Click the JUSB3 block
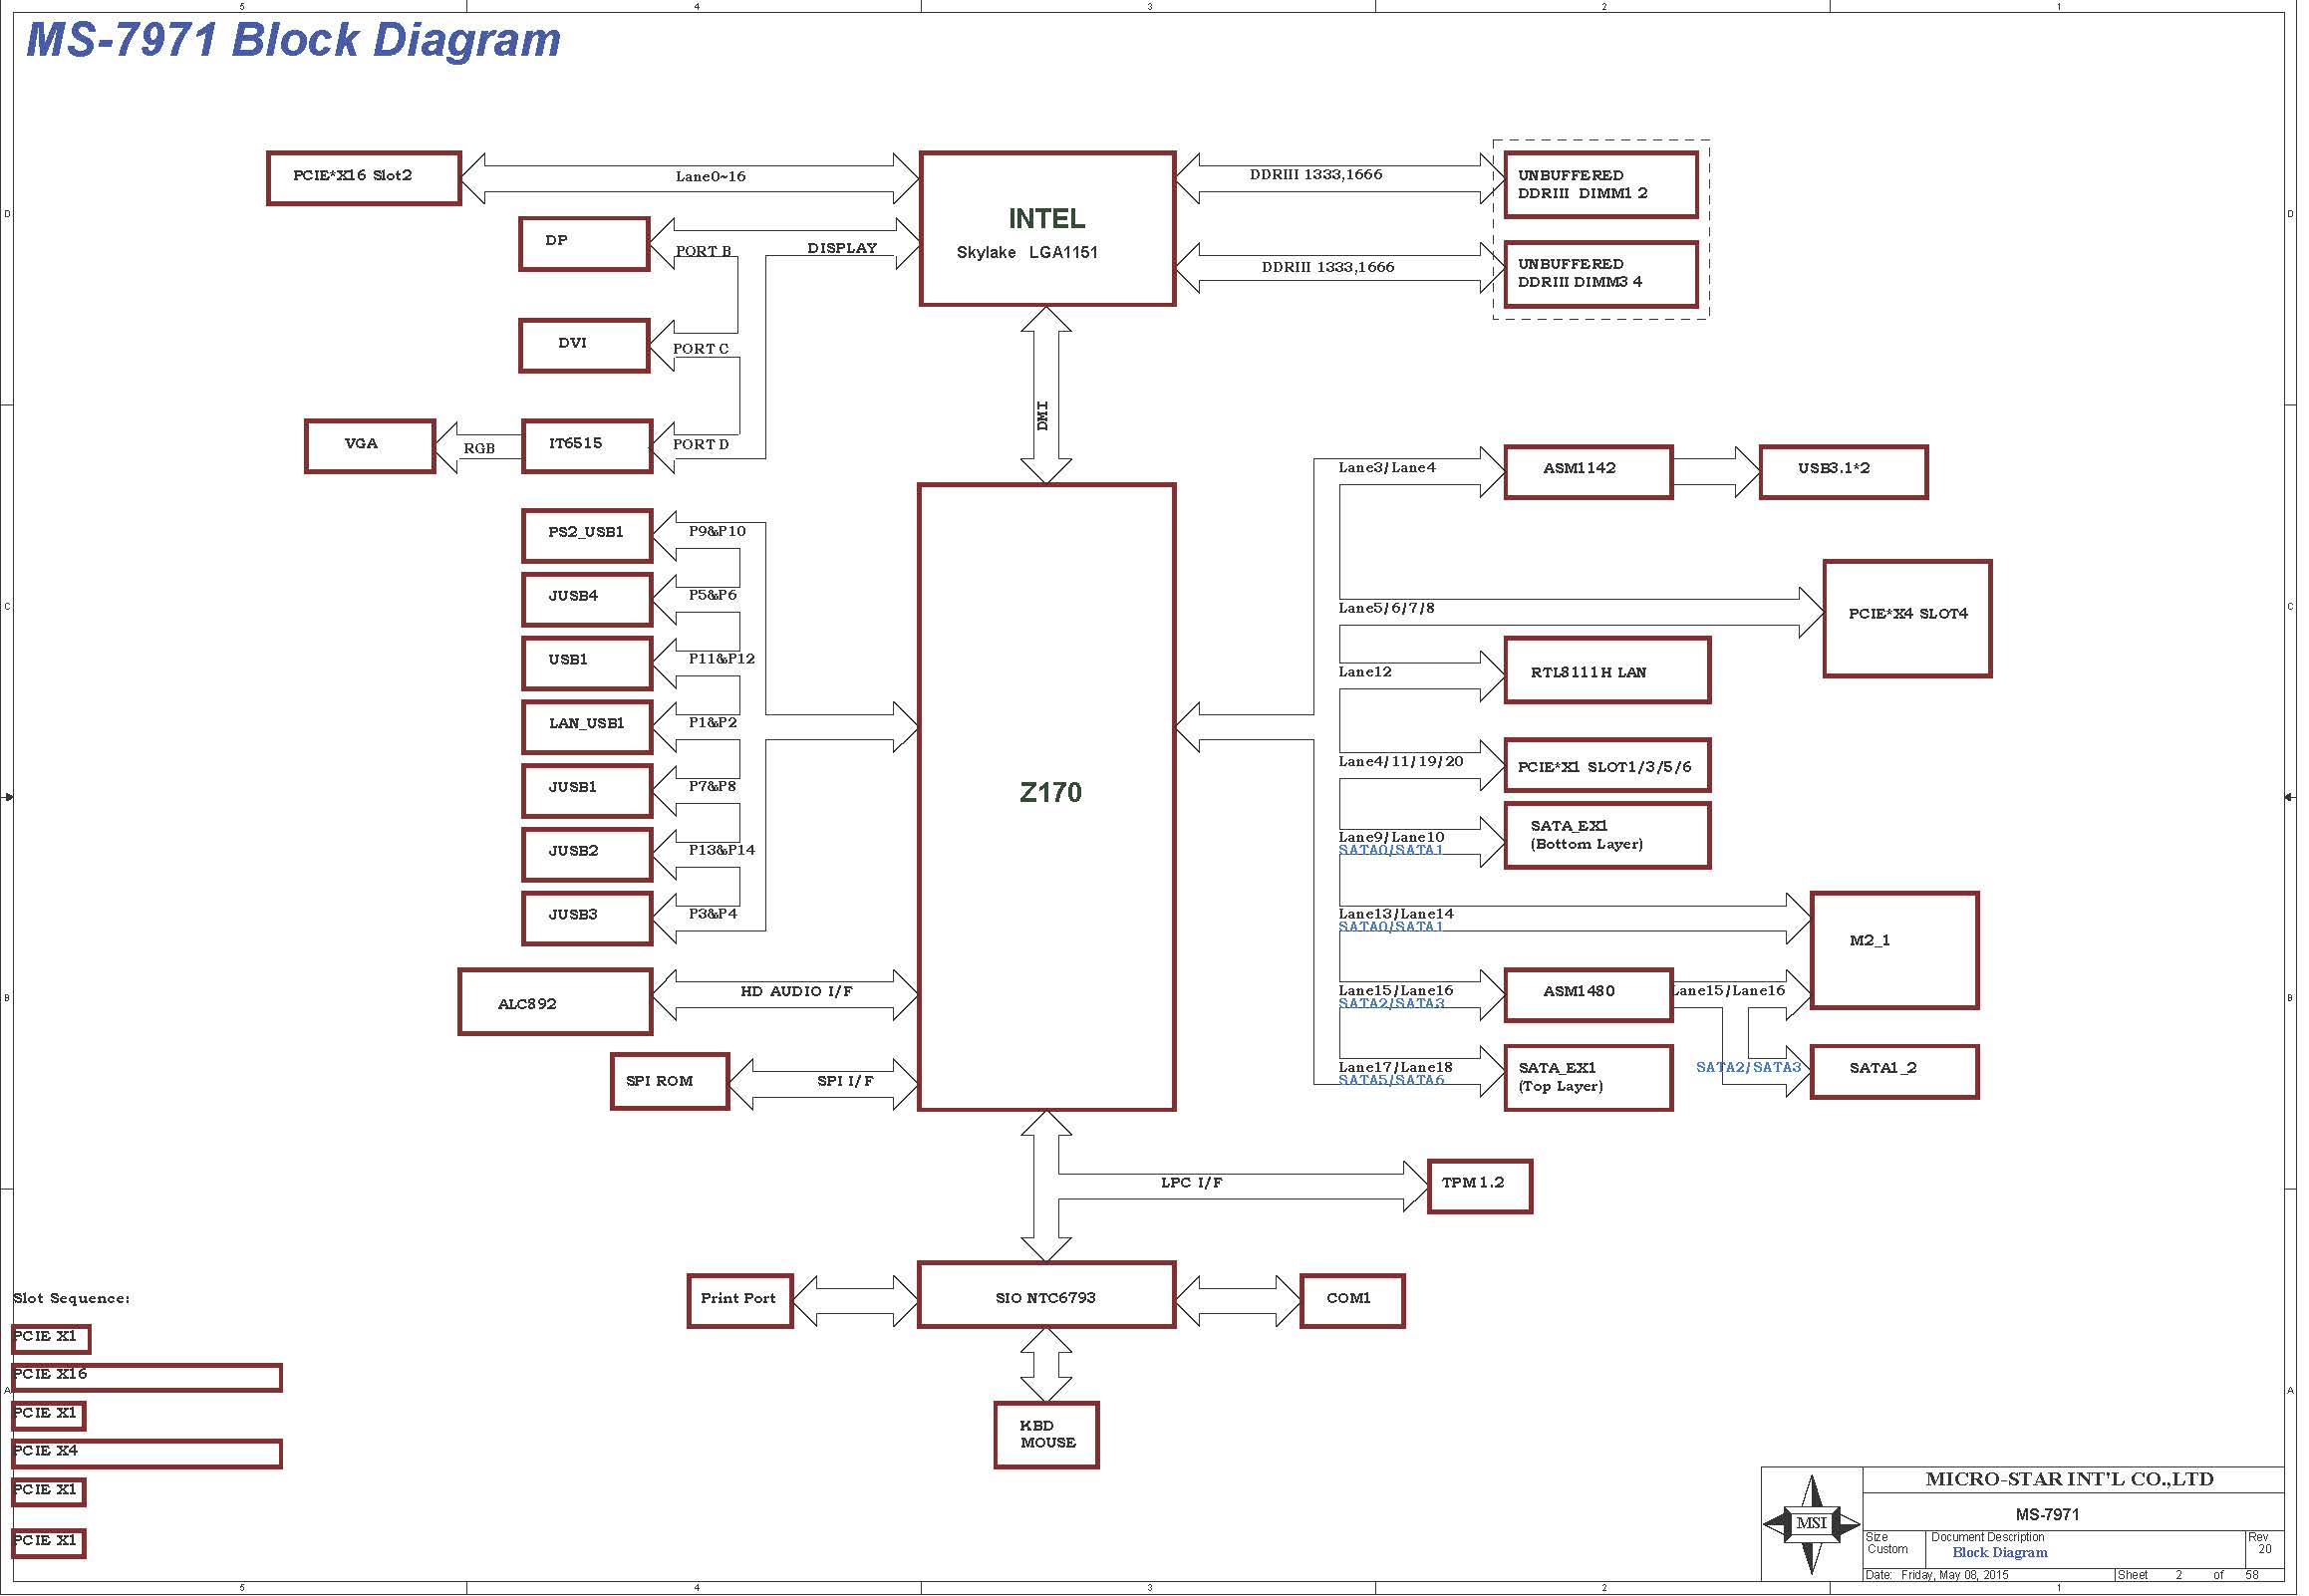 click(x=588, y=920)
